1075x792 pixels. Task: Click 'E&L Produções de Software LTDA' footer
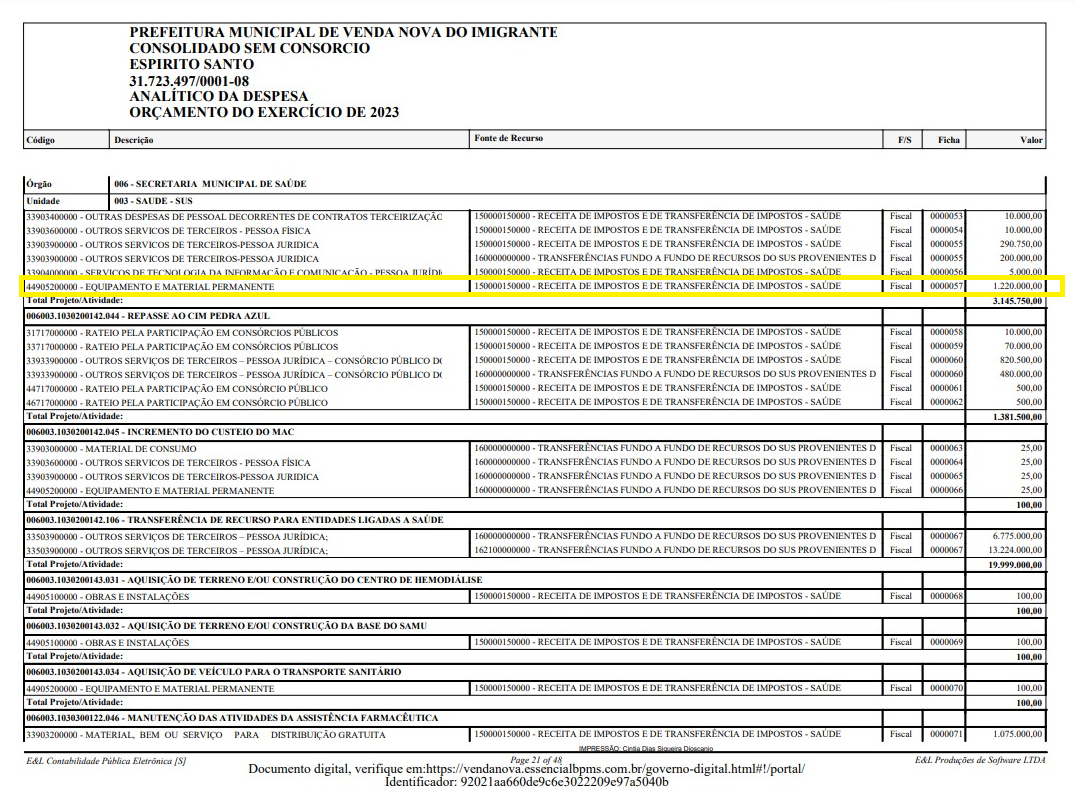[x=980, y=760]
